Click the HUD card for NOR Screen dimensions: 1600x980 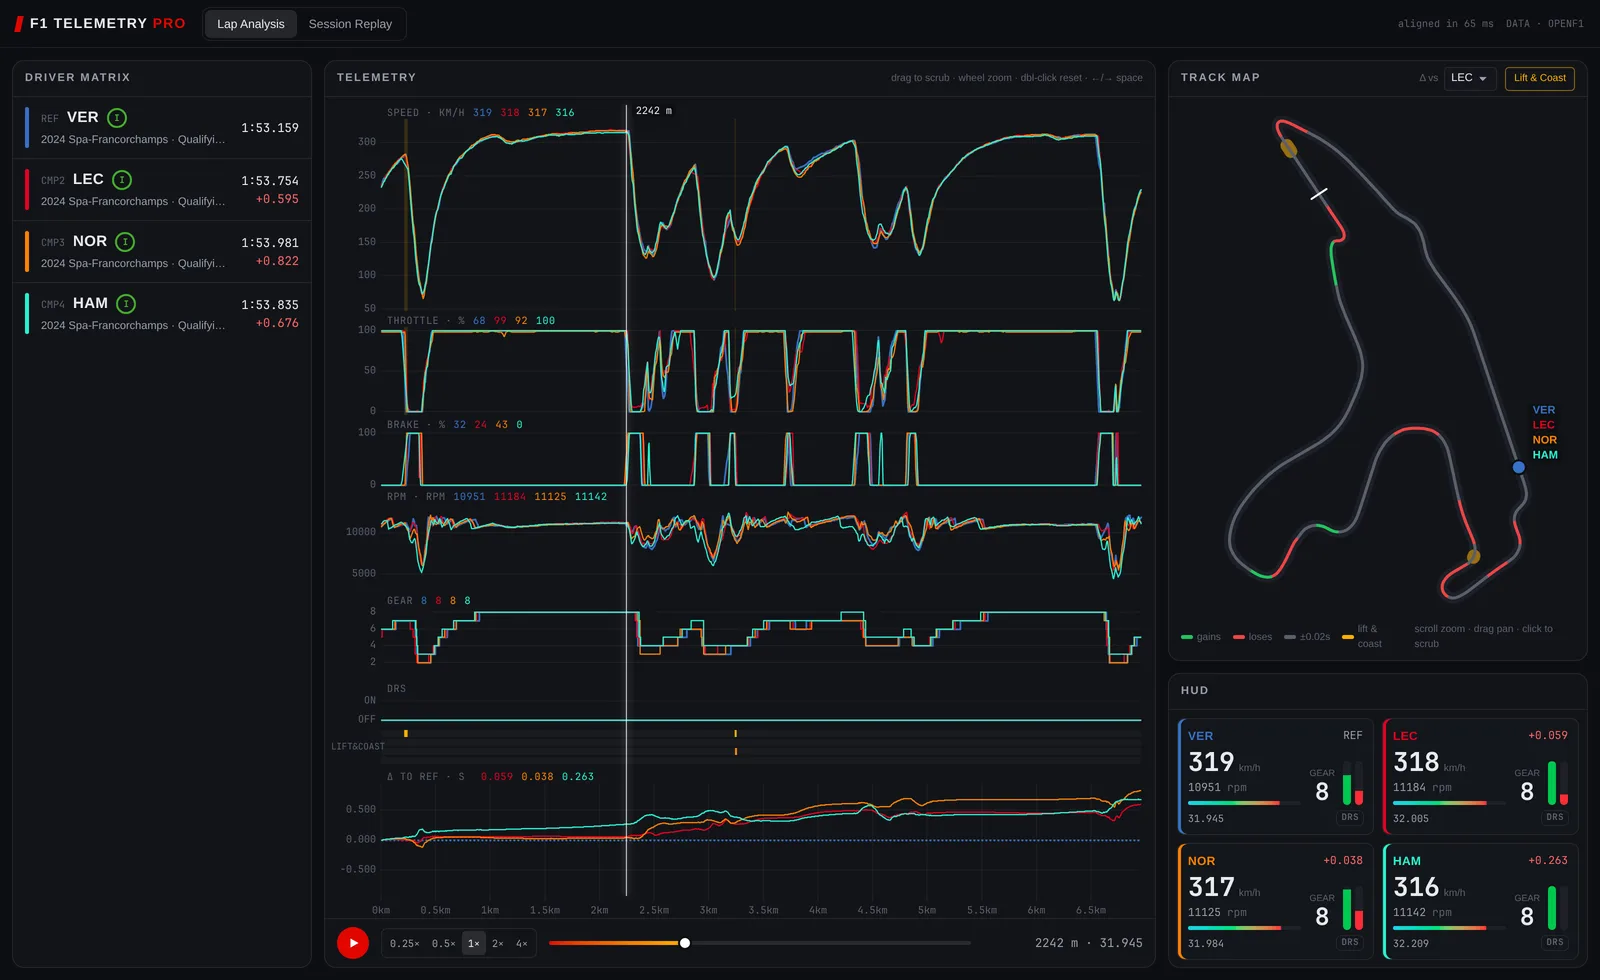(1275, 902)
